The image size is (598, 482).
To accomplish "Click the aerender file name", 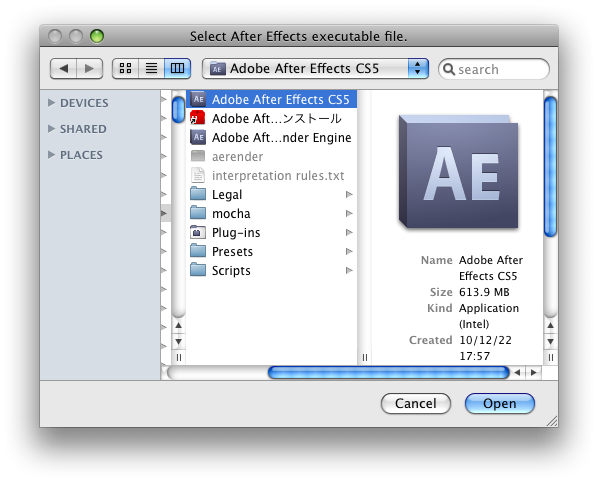I will 237,157.
